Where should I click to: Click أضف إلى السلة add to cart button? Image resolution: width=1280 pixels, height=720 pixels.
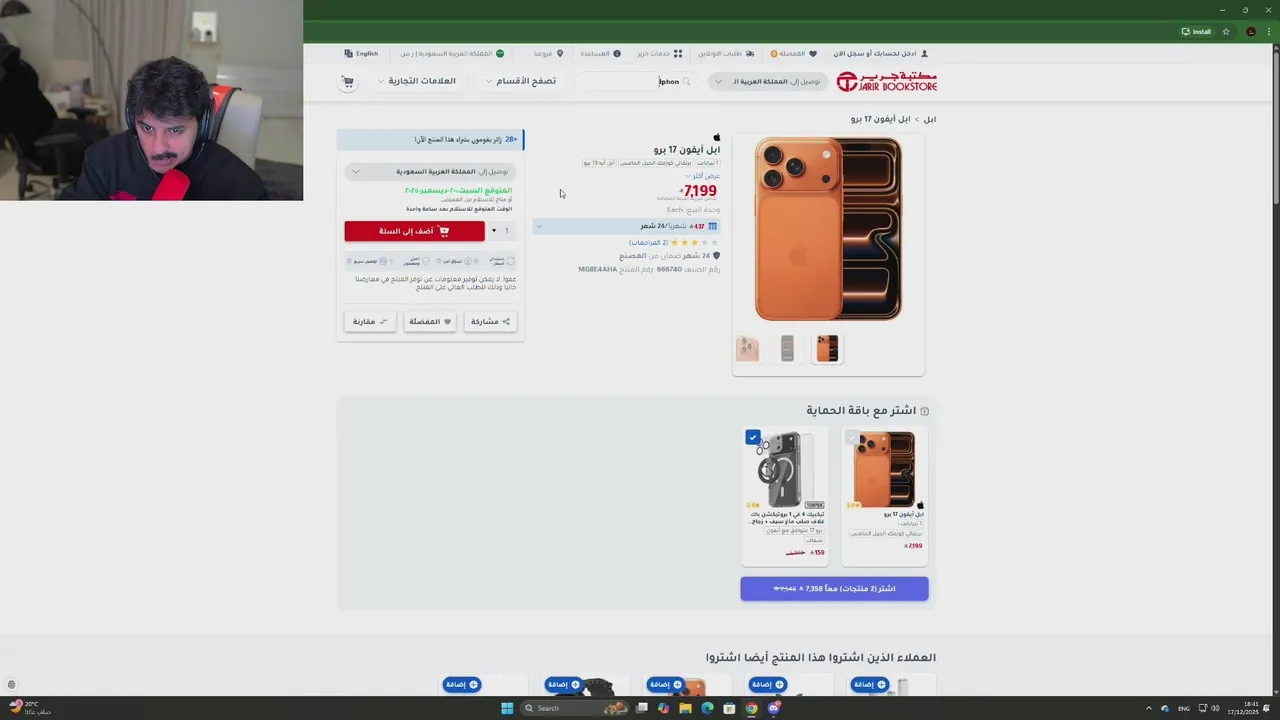414,231
